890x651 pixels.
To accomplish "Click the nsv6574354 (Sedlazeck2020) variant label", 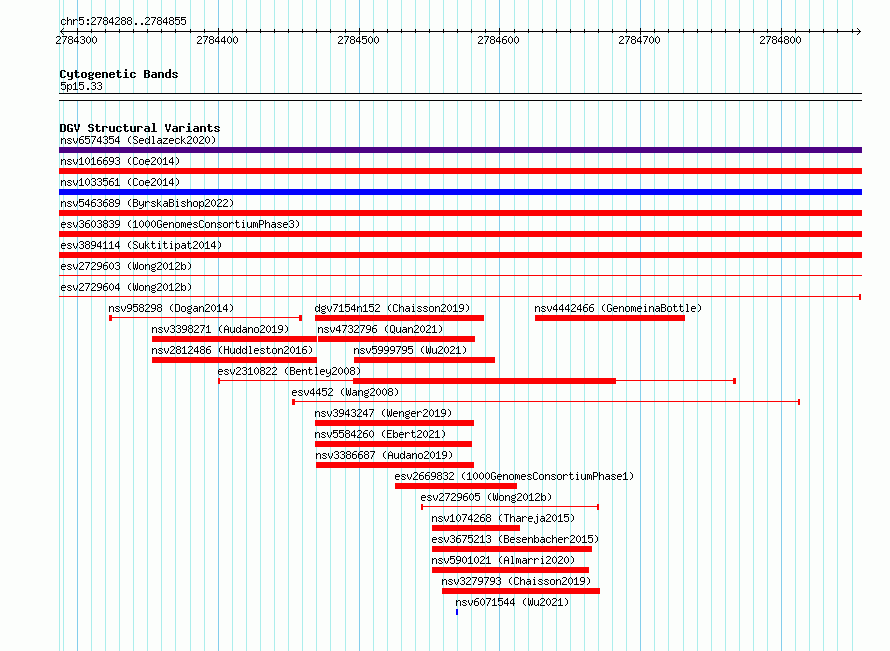I will click(138, 140).
